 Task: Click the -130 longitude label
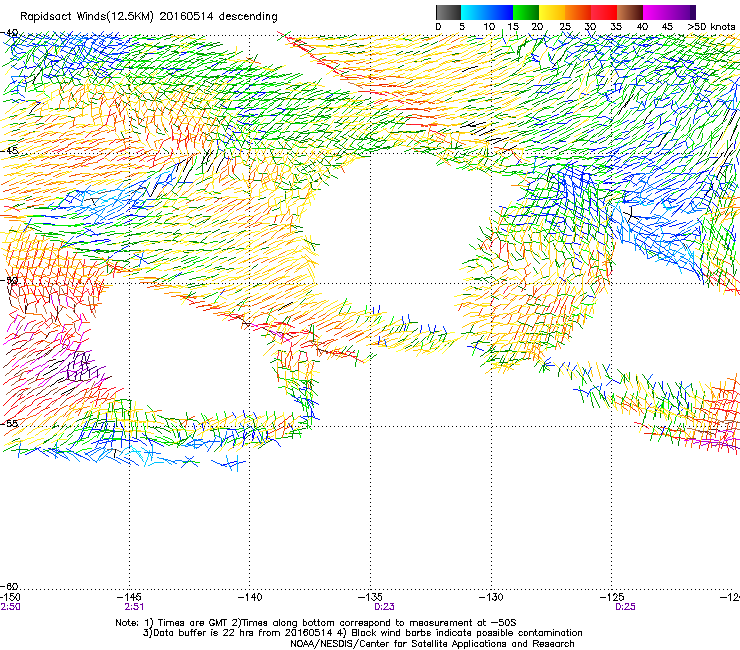(x=491, y=598)
